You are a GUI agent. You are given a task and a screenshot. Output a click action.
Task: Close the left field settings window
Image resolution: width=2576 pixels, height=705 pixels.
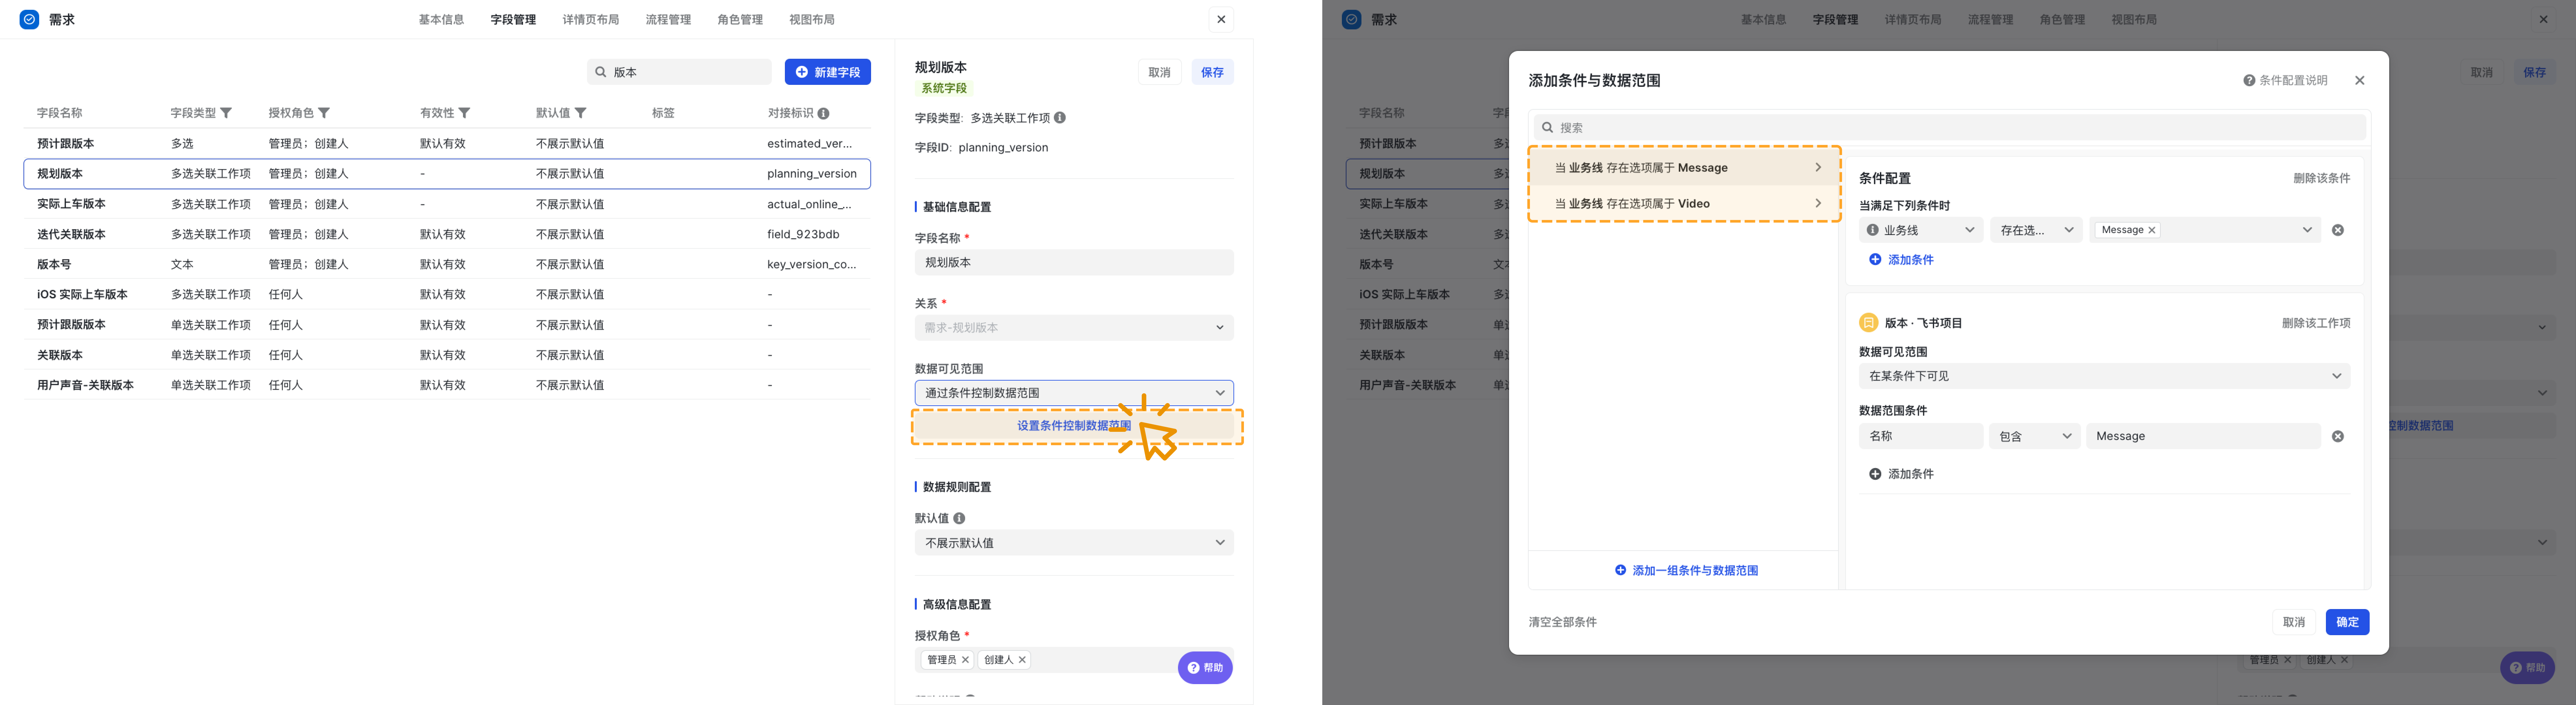coord(1221,19)
